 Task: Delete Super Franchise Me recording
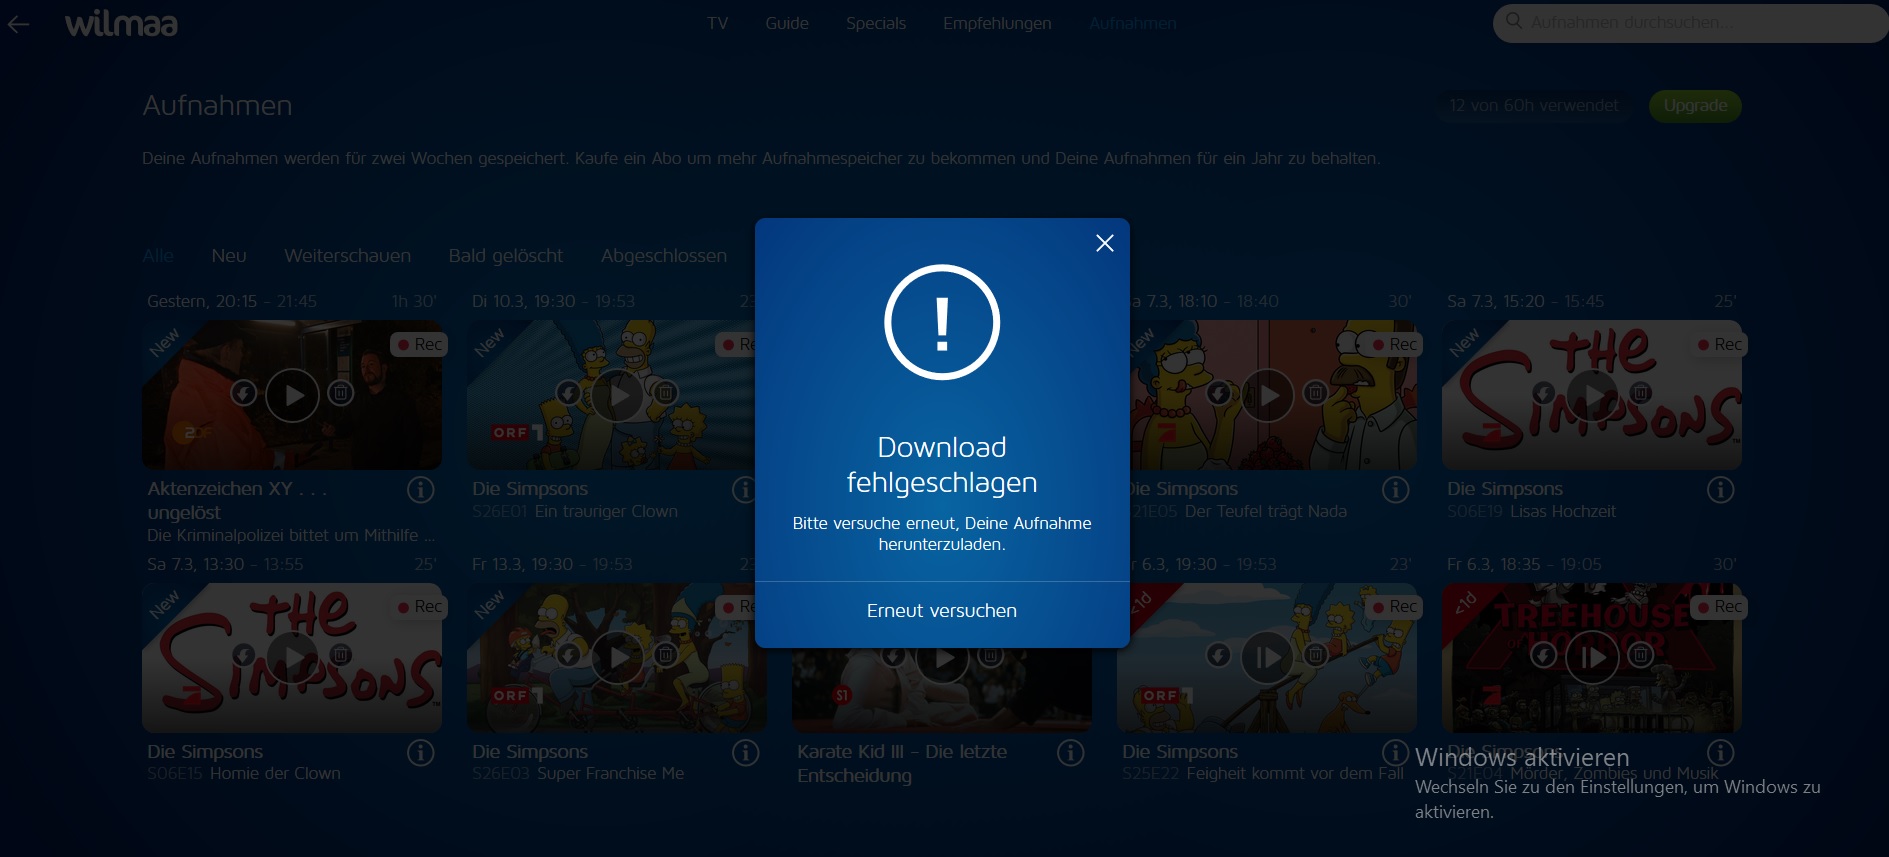click(666, 655)
